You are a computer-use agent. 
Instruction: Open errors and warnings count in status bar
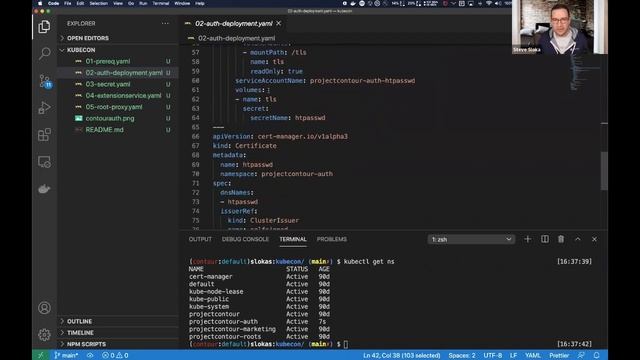point(115,355)
